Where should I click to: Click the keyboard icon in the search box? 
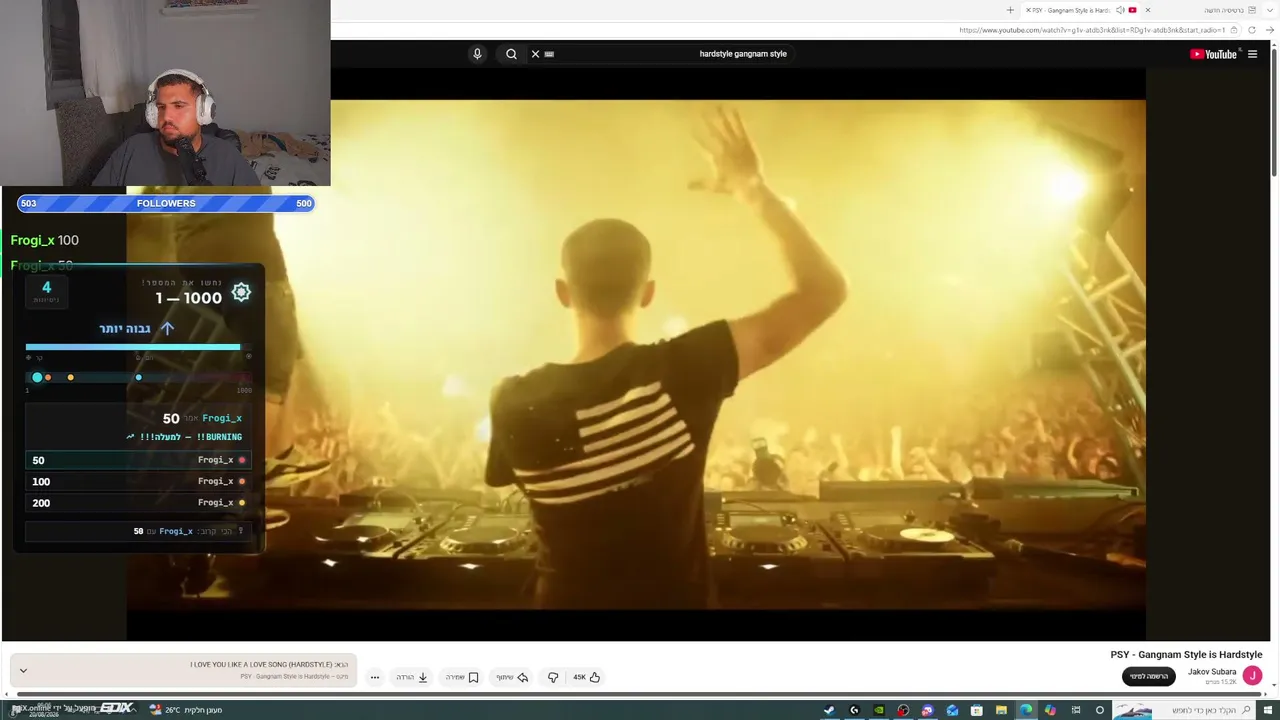[549, 54]
